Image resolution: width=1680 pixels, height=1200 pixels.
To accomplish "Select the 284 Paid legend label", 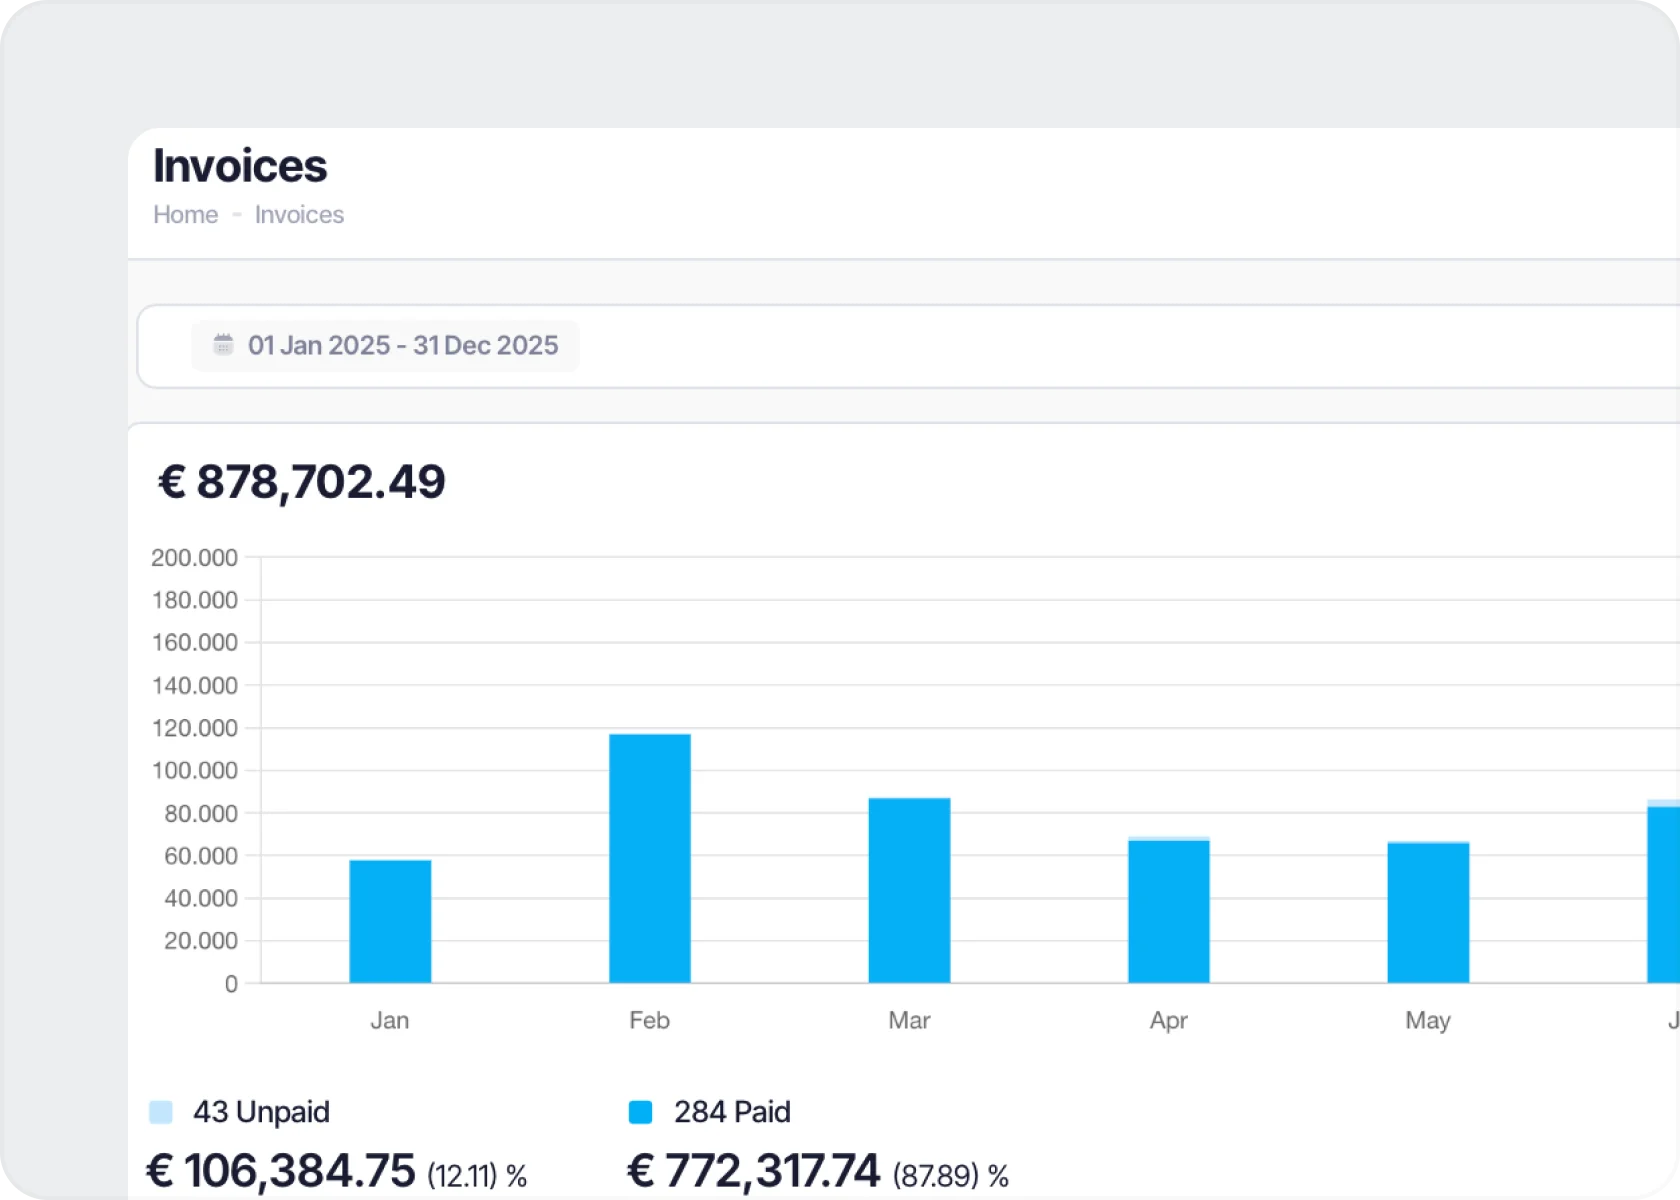I will click(732, 1112).
